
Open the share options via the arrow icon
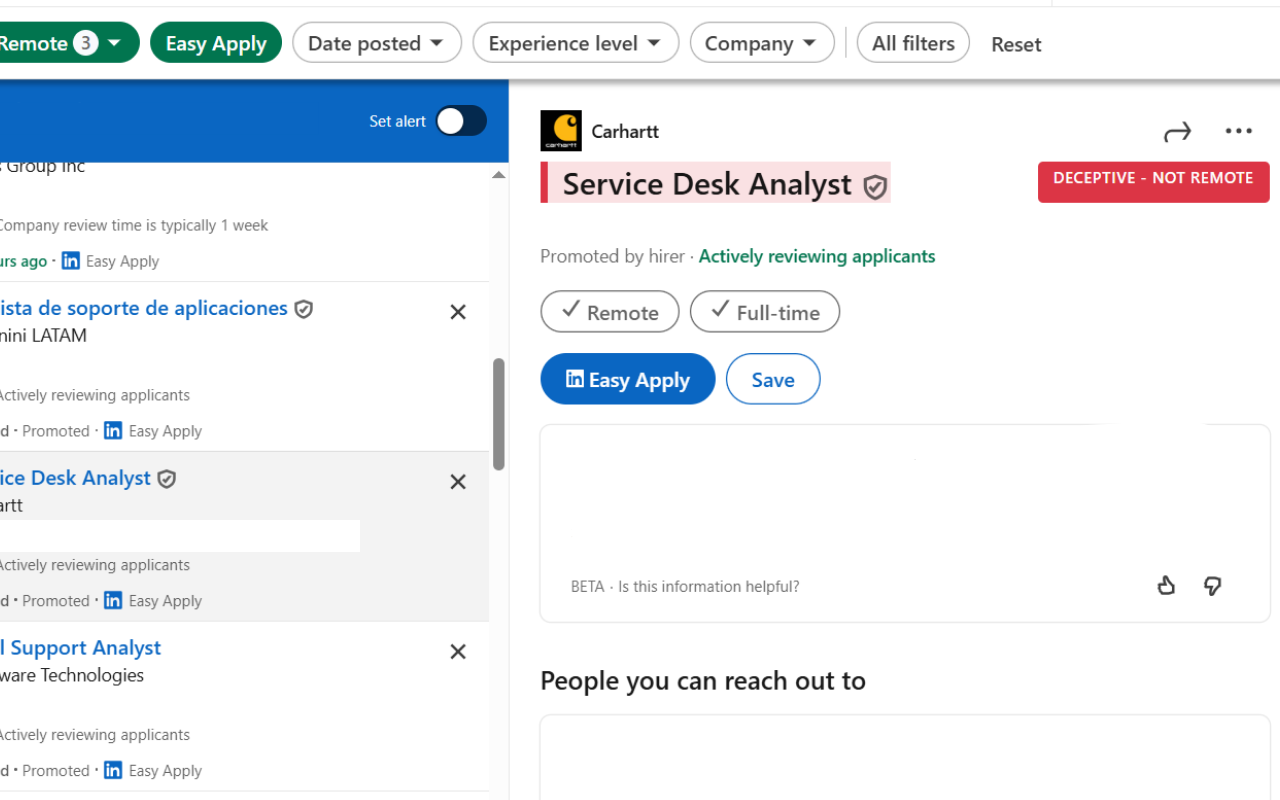(1177, 131)
